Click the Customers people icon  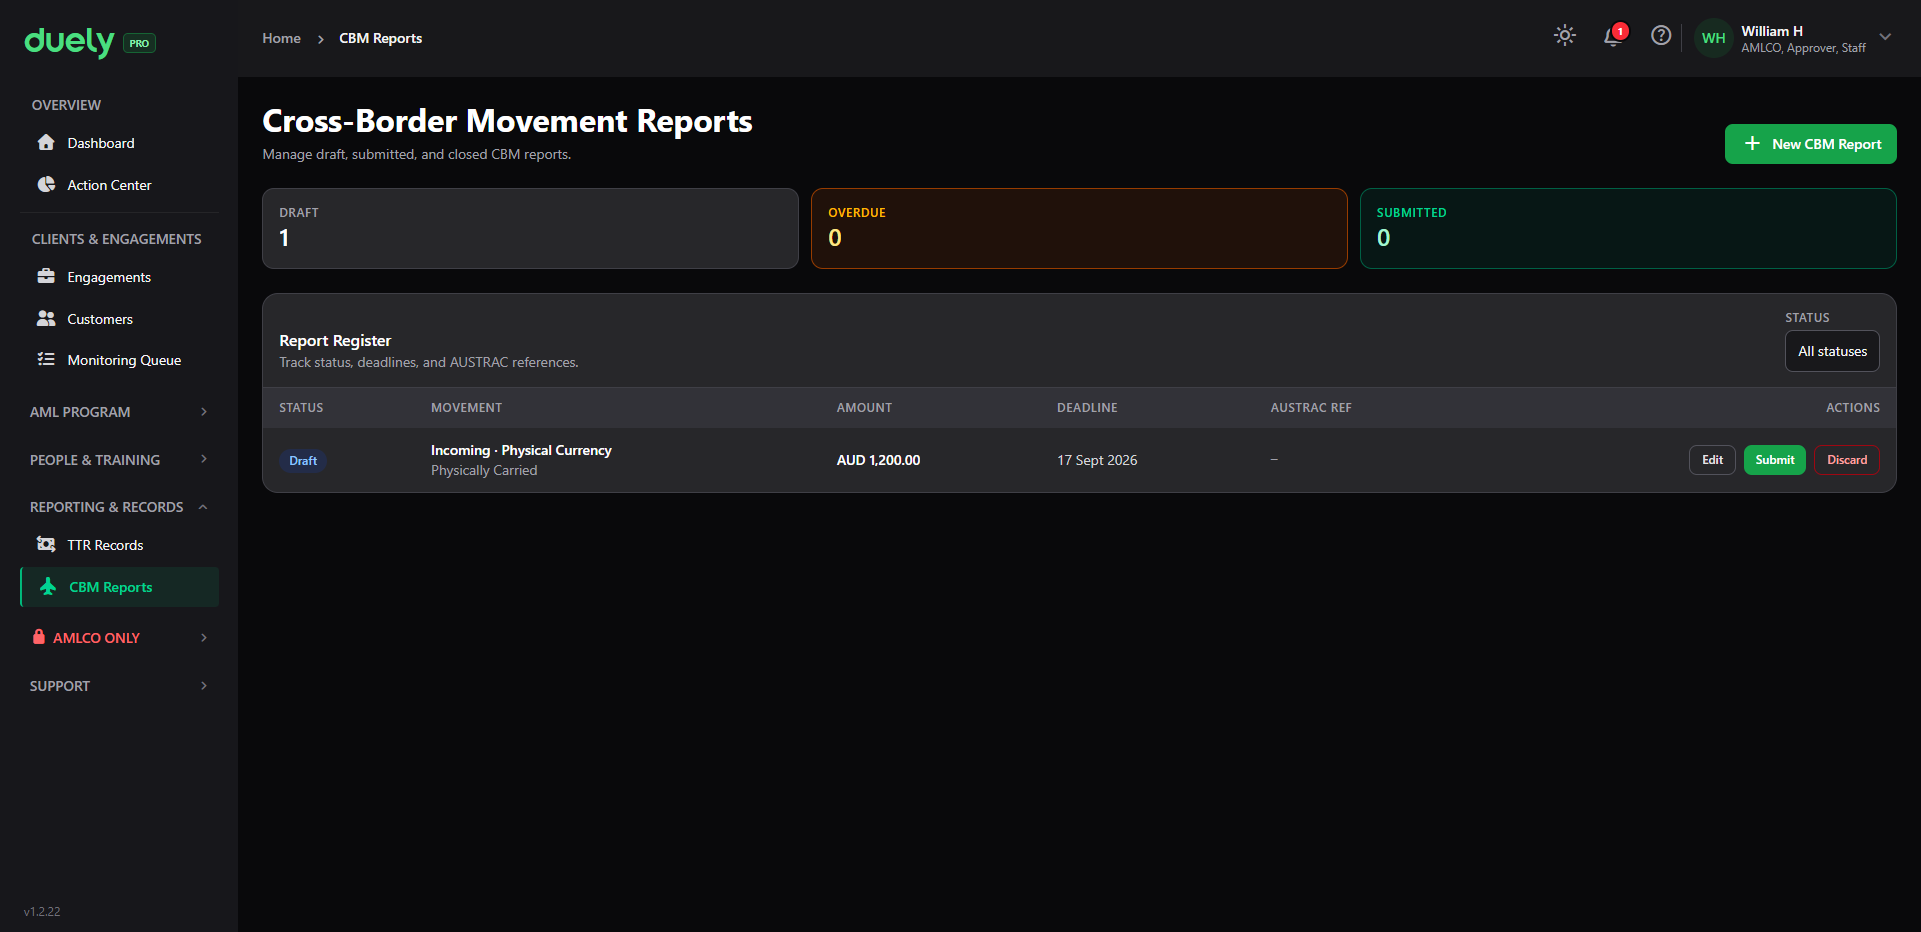tap(46, 318)
